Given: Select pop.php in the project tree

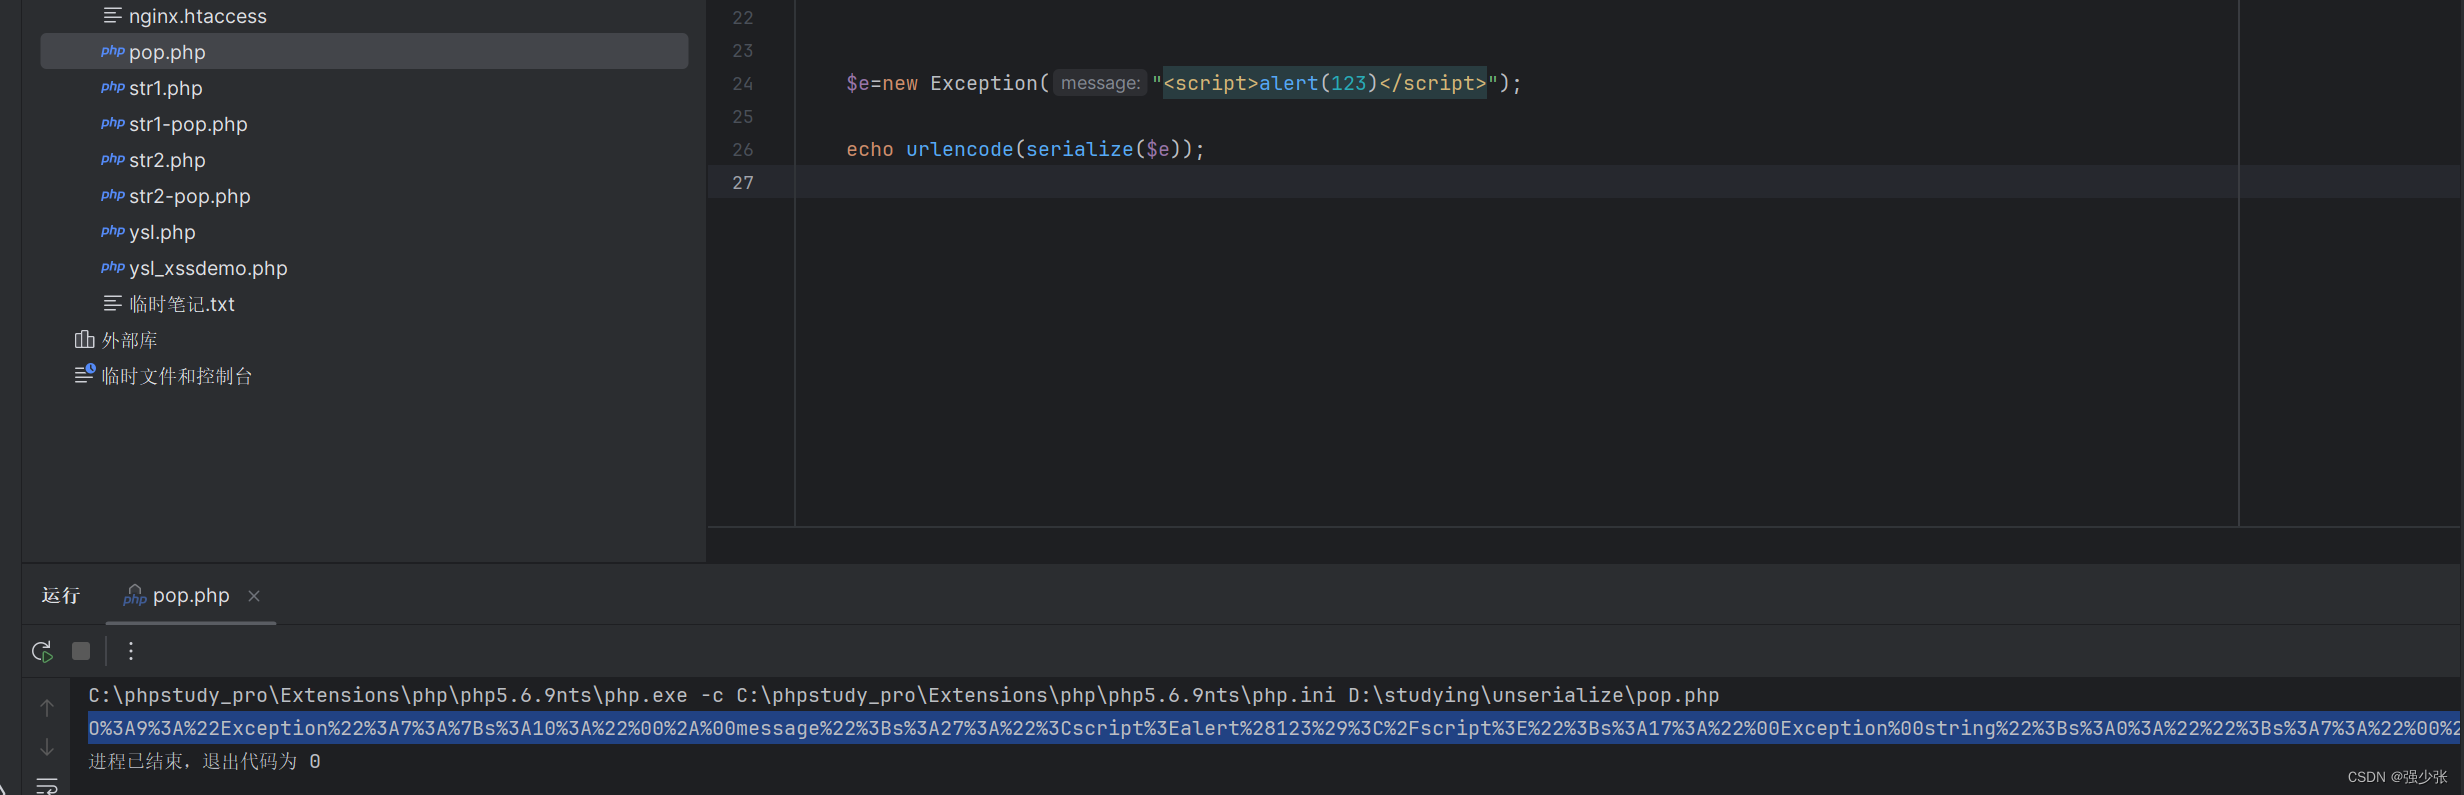Looking at the screenshot, I should point(364,51).
